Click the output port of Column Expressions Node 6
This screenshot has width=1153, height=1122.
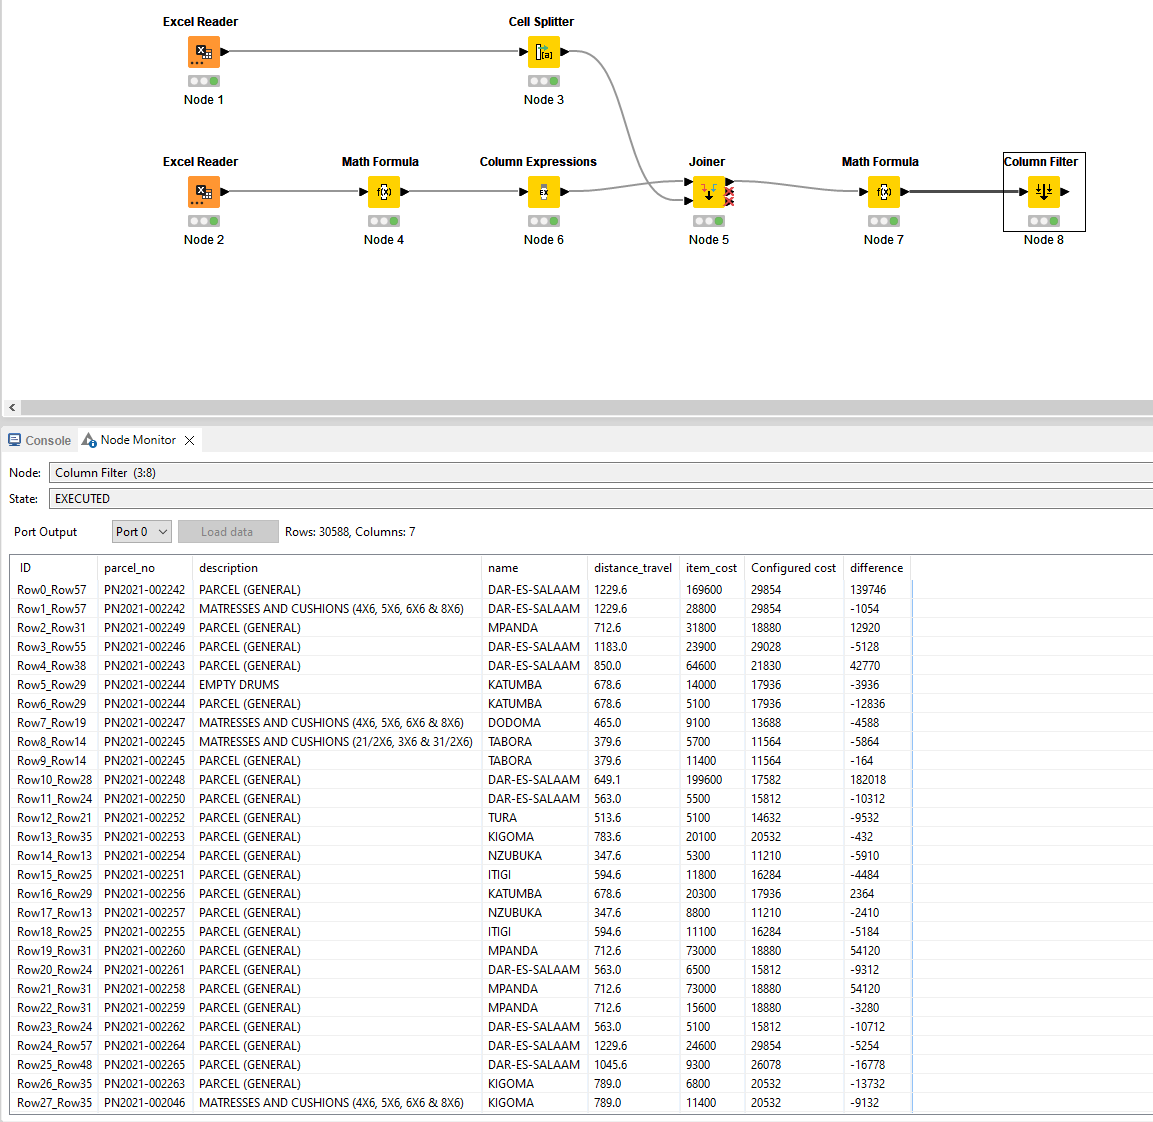coord(565,192)
